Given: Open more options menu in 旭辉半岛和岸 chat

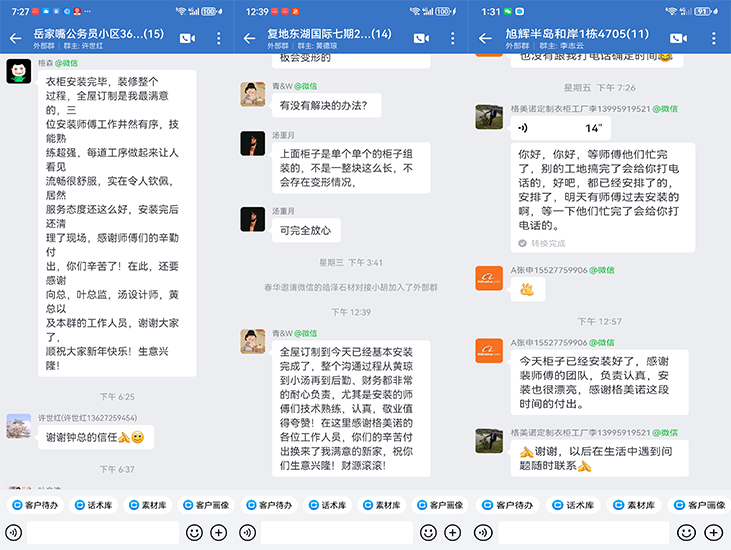Looking at the screenshot, I should 712,38.
